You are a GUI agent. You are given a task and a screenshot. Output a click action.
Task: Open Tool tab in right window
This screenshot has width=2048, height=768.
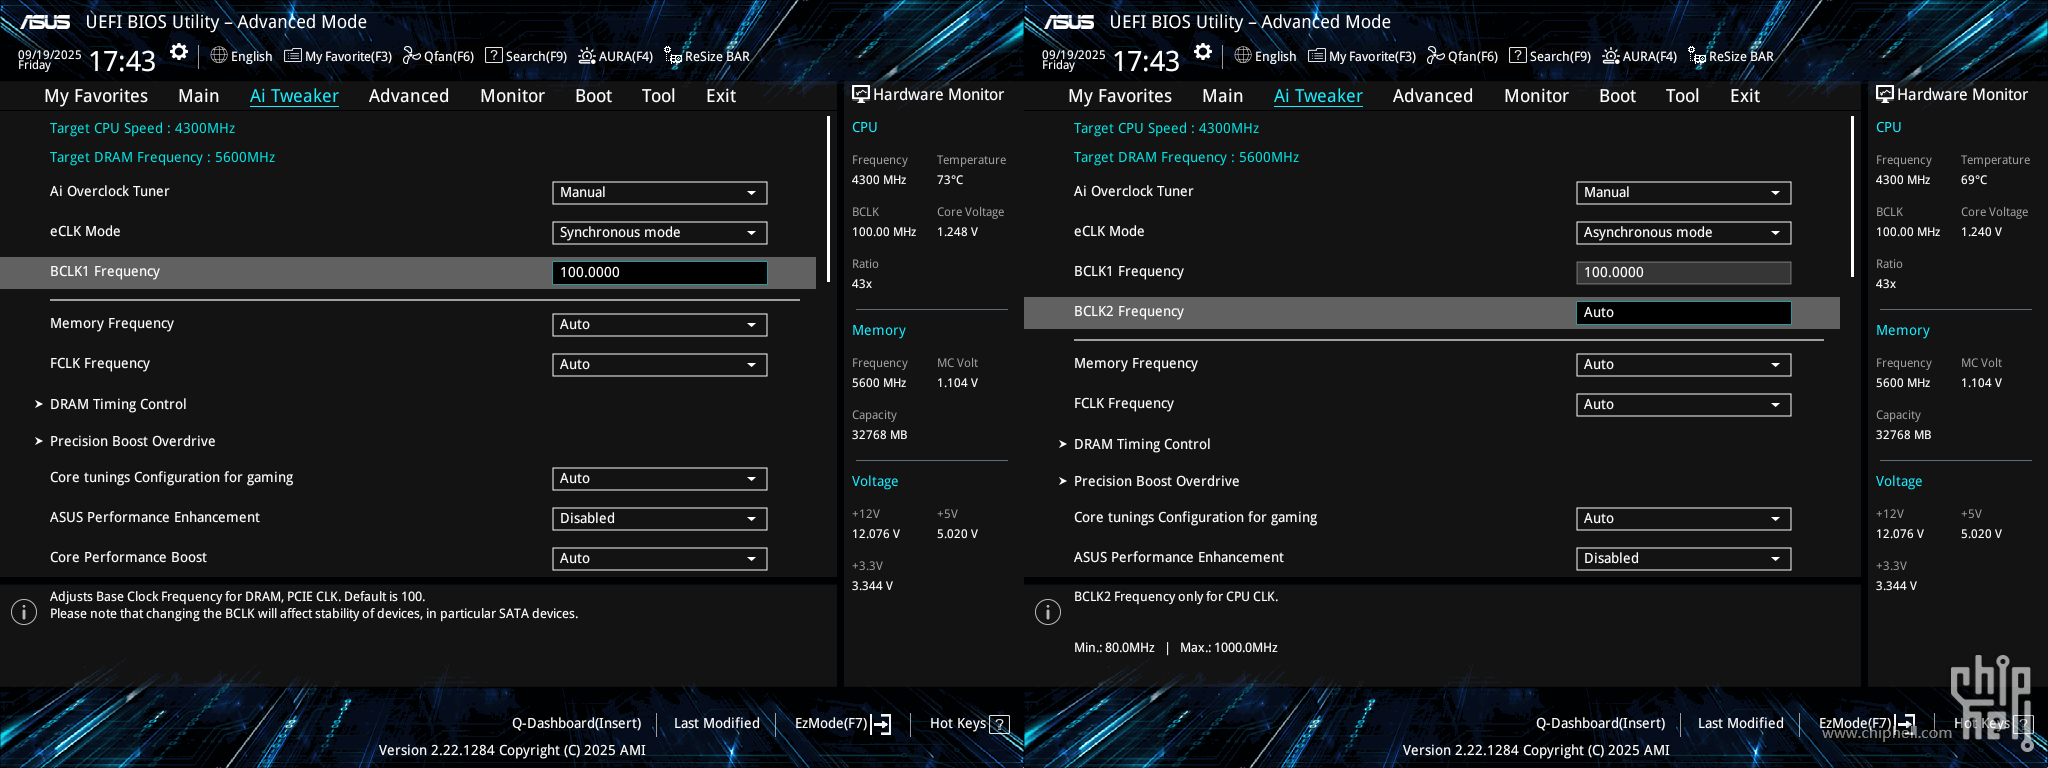click(1682, 96)
